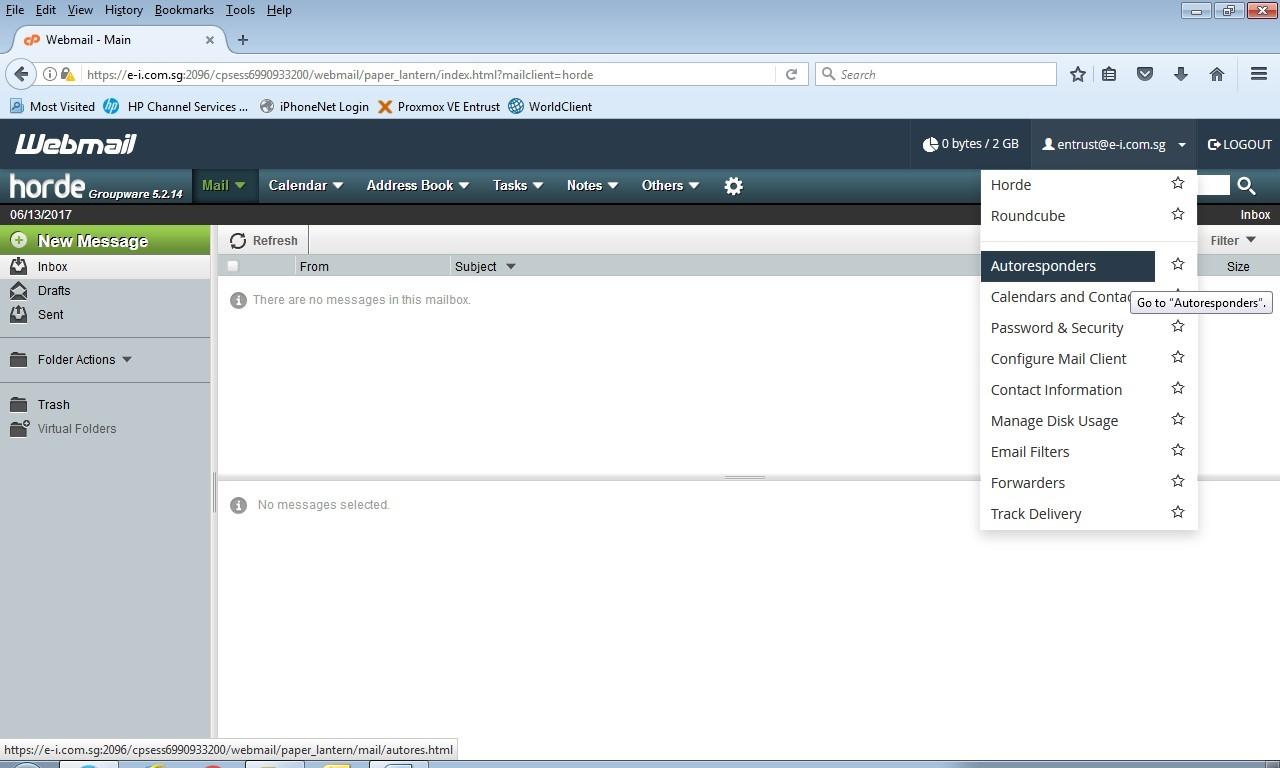Star the Email Filters entry
The height and width of the screenshot is (768, 1280).
(1177, 450)
